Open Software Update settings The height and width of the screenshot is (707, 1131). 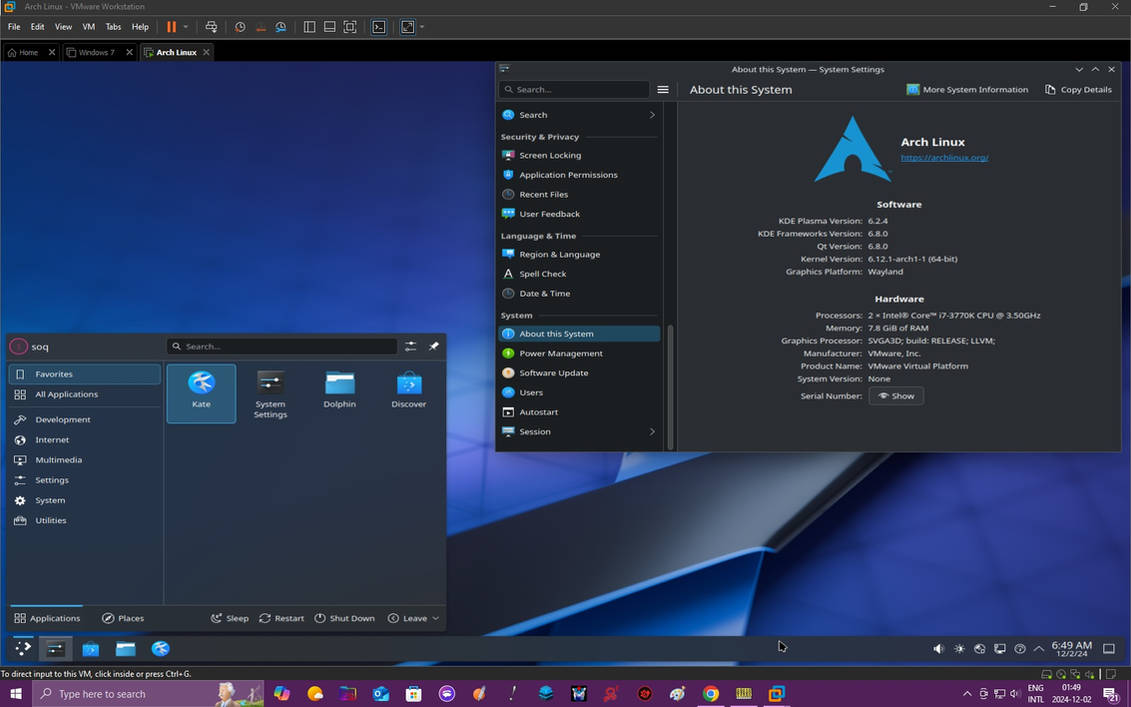[579, 373]
